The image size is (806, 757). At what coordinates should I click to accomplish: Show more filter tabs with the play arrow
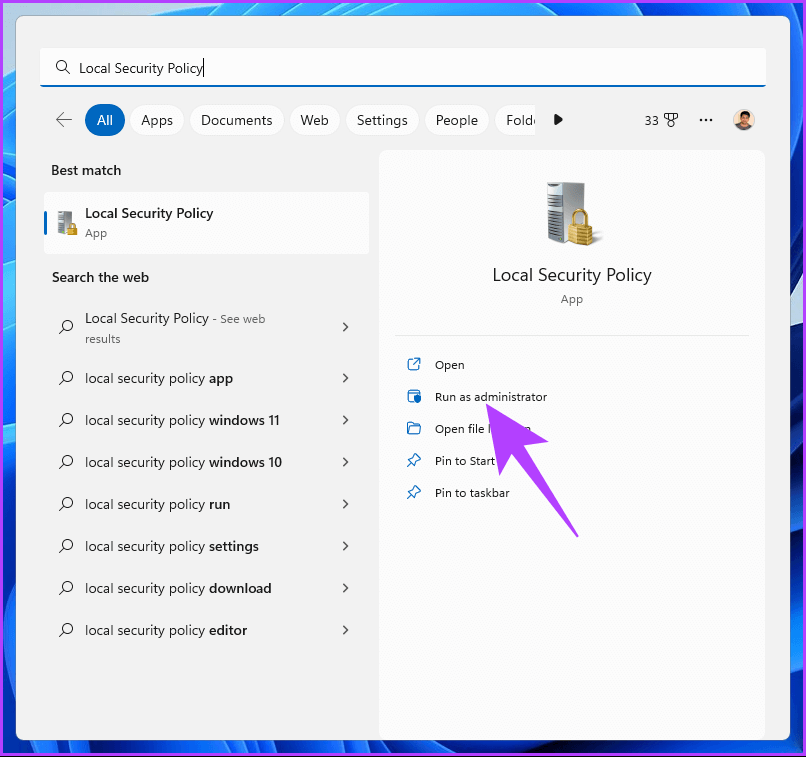[x=558, y=120]
